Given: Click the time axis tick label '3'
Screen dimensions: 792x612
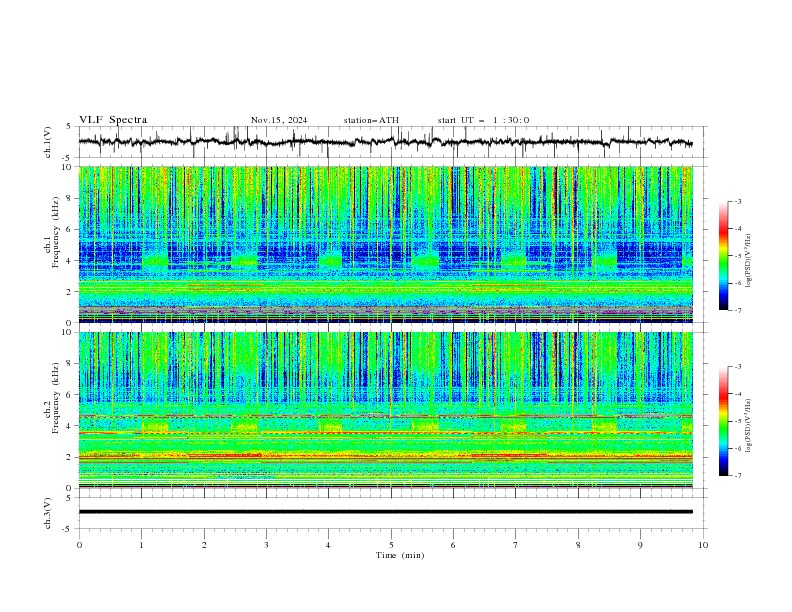Looking at the screenshot, I should (x=266, y=545).
